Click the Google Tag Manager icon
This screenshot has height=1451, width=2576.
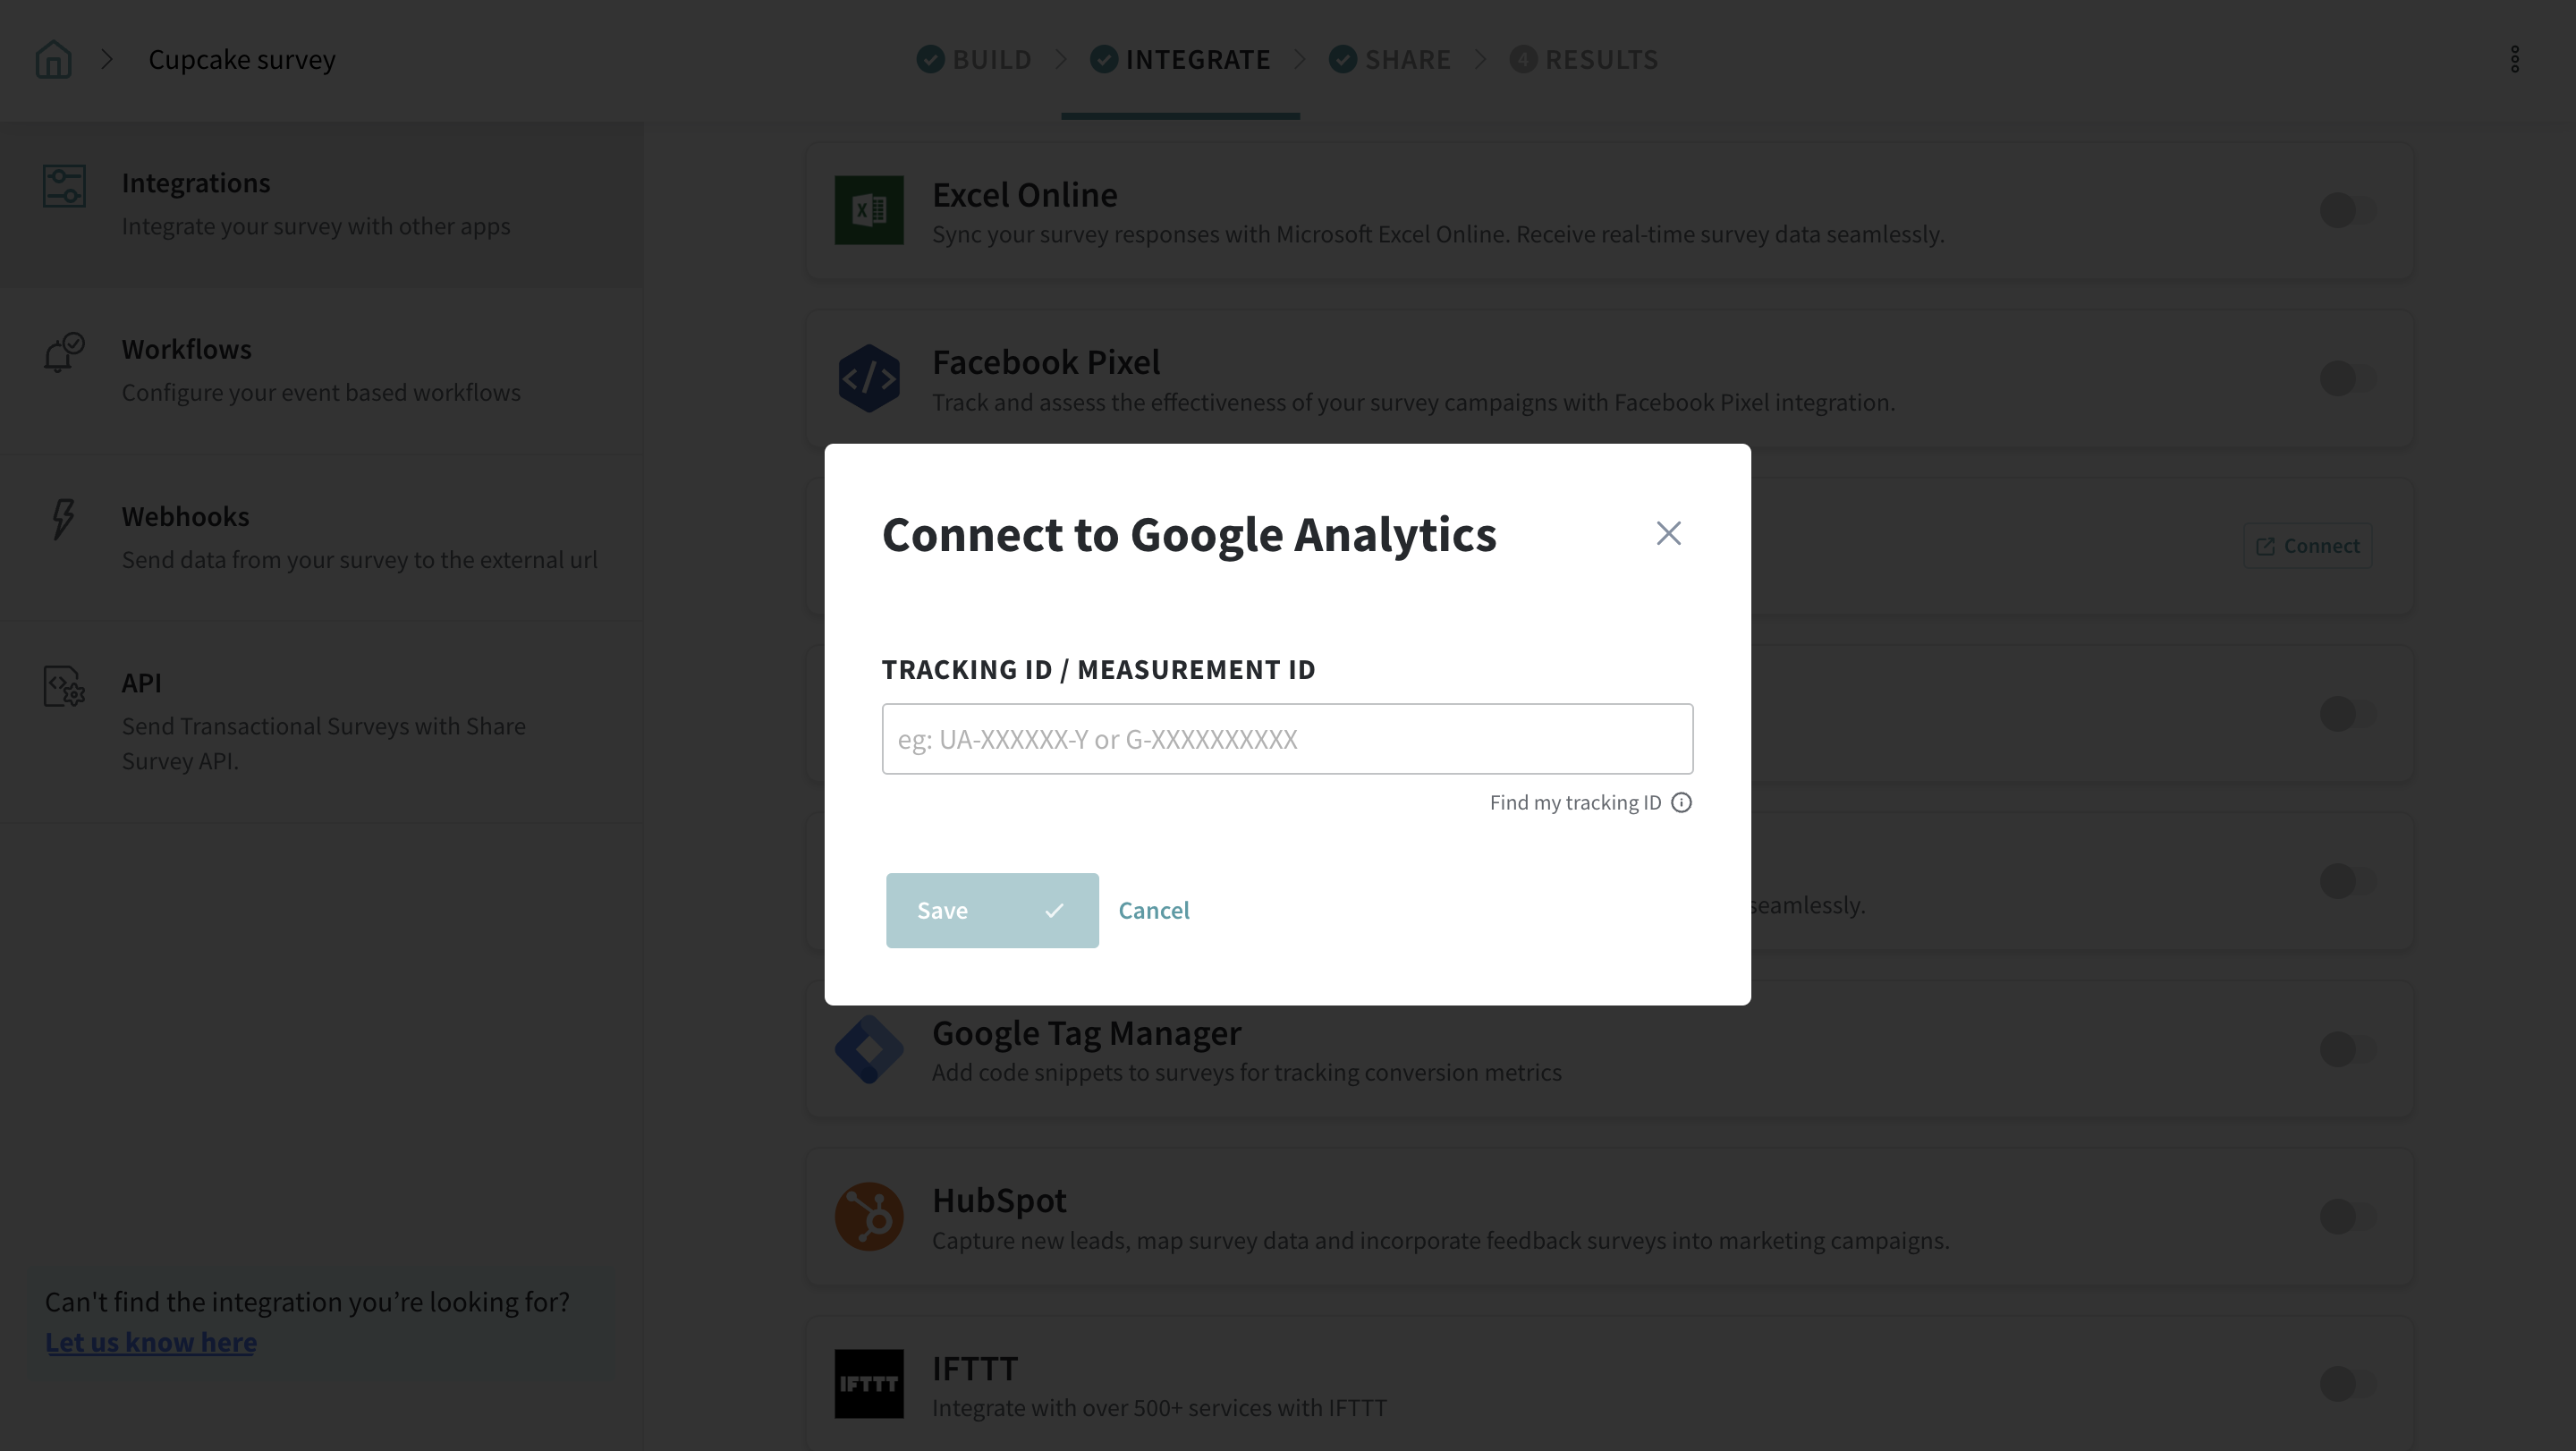click(x=868, y=1049)
